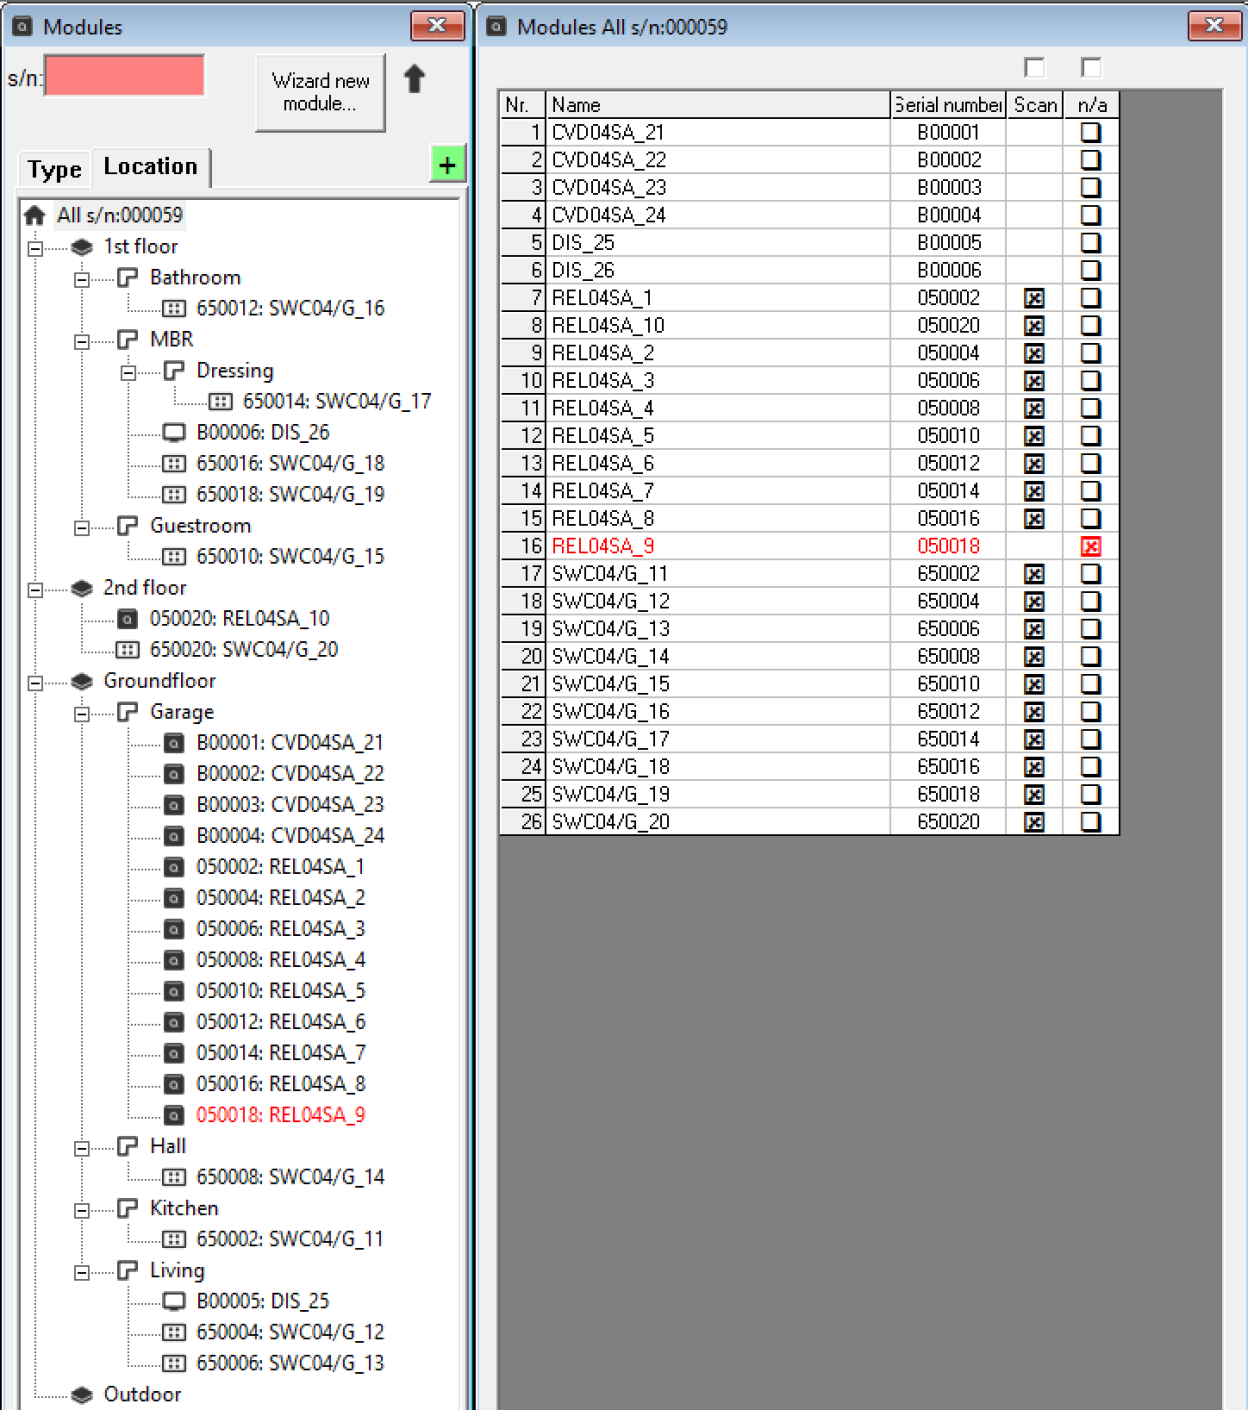The image size is (1248, 1410).
Task: Close the Modules All s/n:000059 window
Action: point(1214,26)
